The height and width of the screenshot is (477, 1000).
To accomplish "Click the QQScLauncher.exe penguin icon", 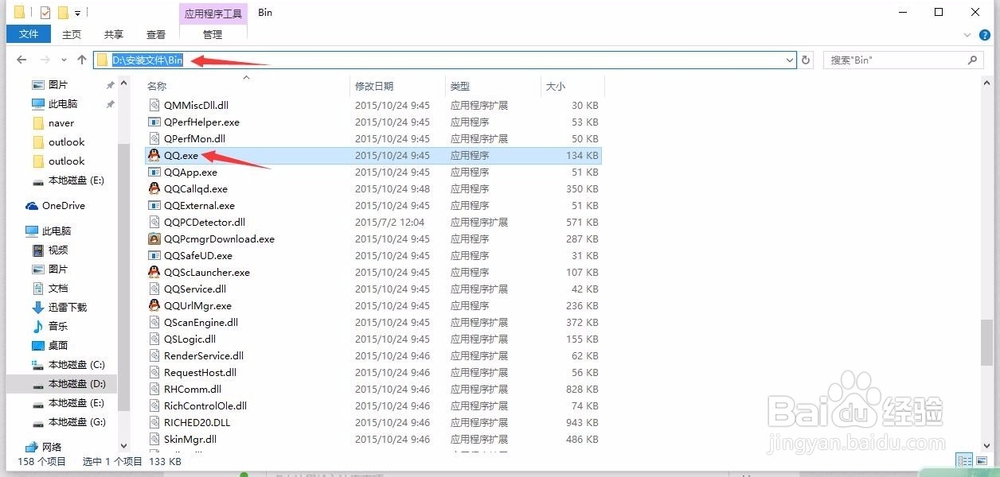I will 153,272.
